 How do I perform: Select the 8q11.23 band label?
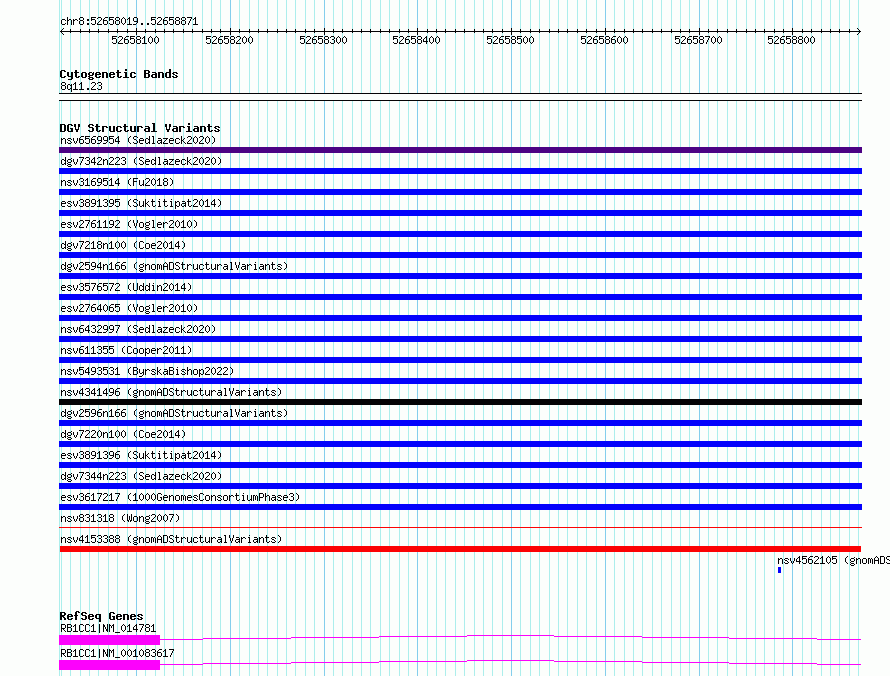point(81,86)
